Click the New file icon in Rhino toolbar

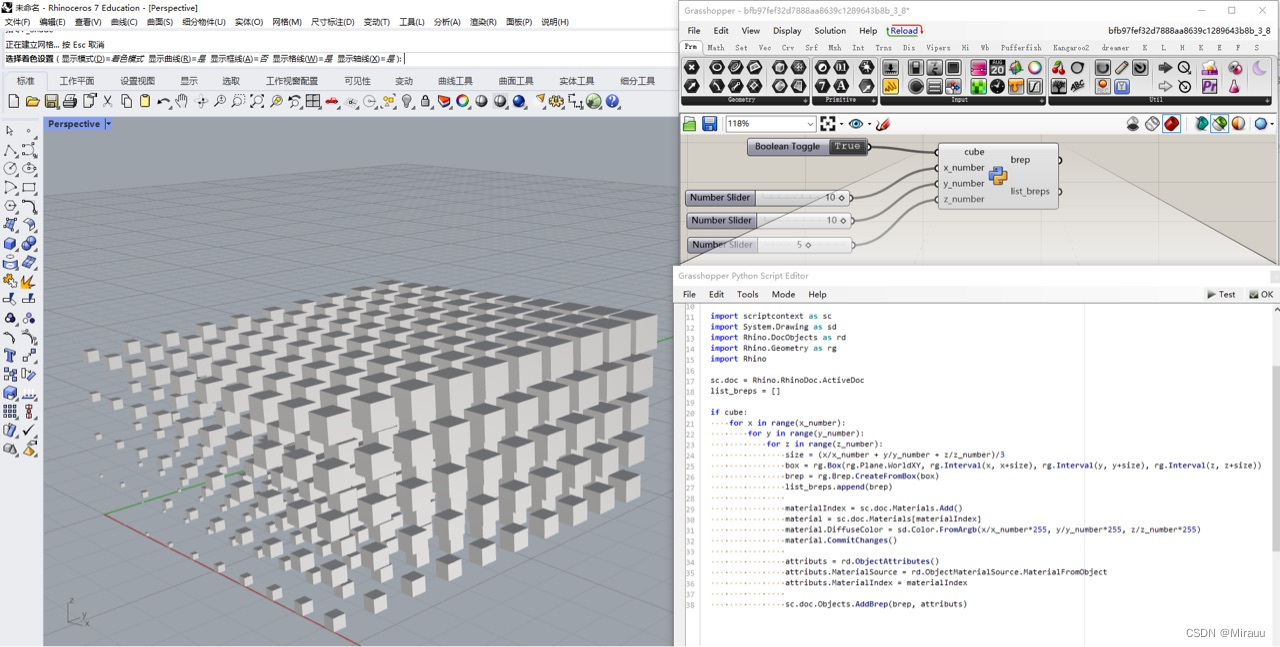click(14, 101)
